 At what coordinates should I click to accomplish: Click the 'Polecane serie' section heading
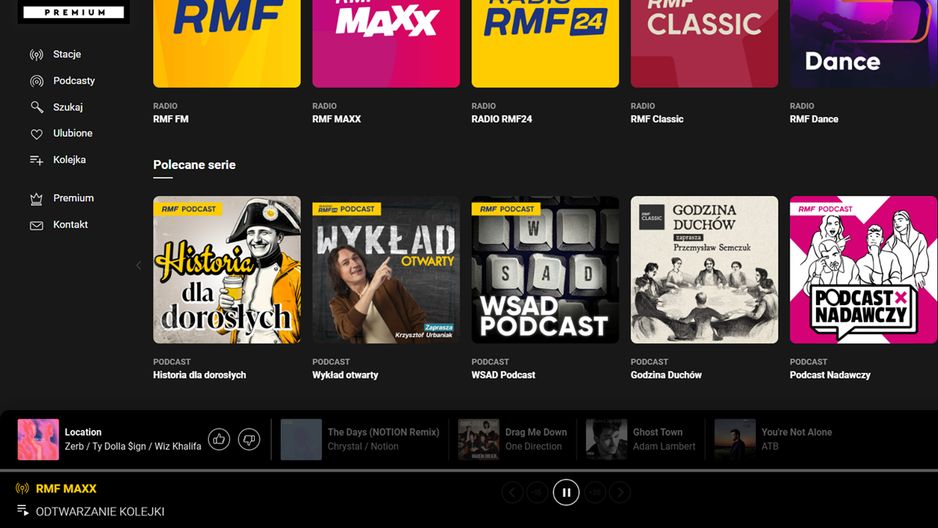[194, 164]
